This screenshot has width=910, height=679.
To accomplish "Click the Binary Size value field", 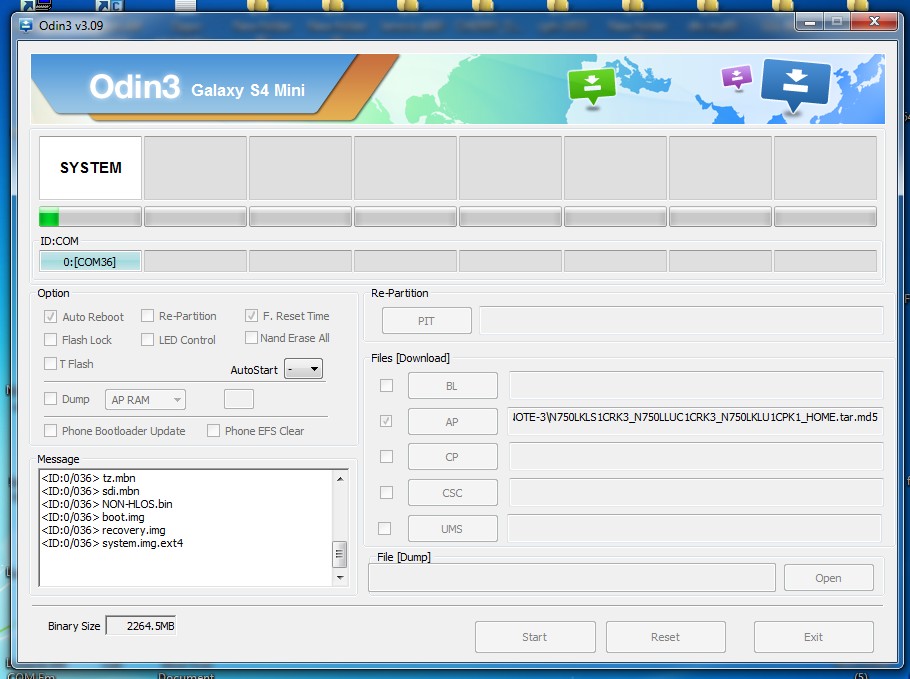I will [x=141, y=626].
